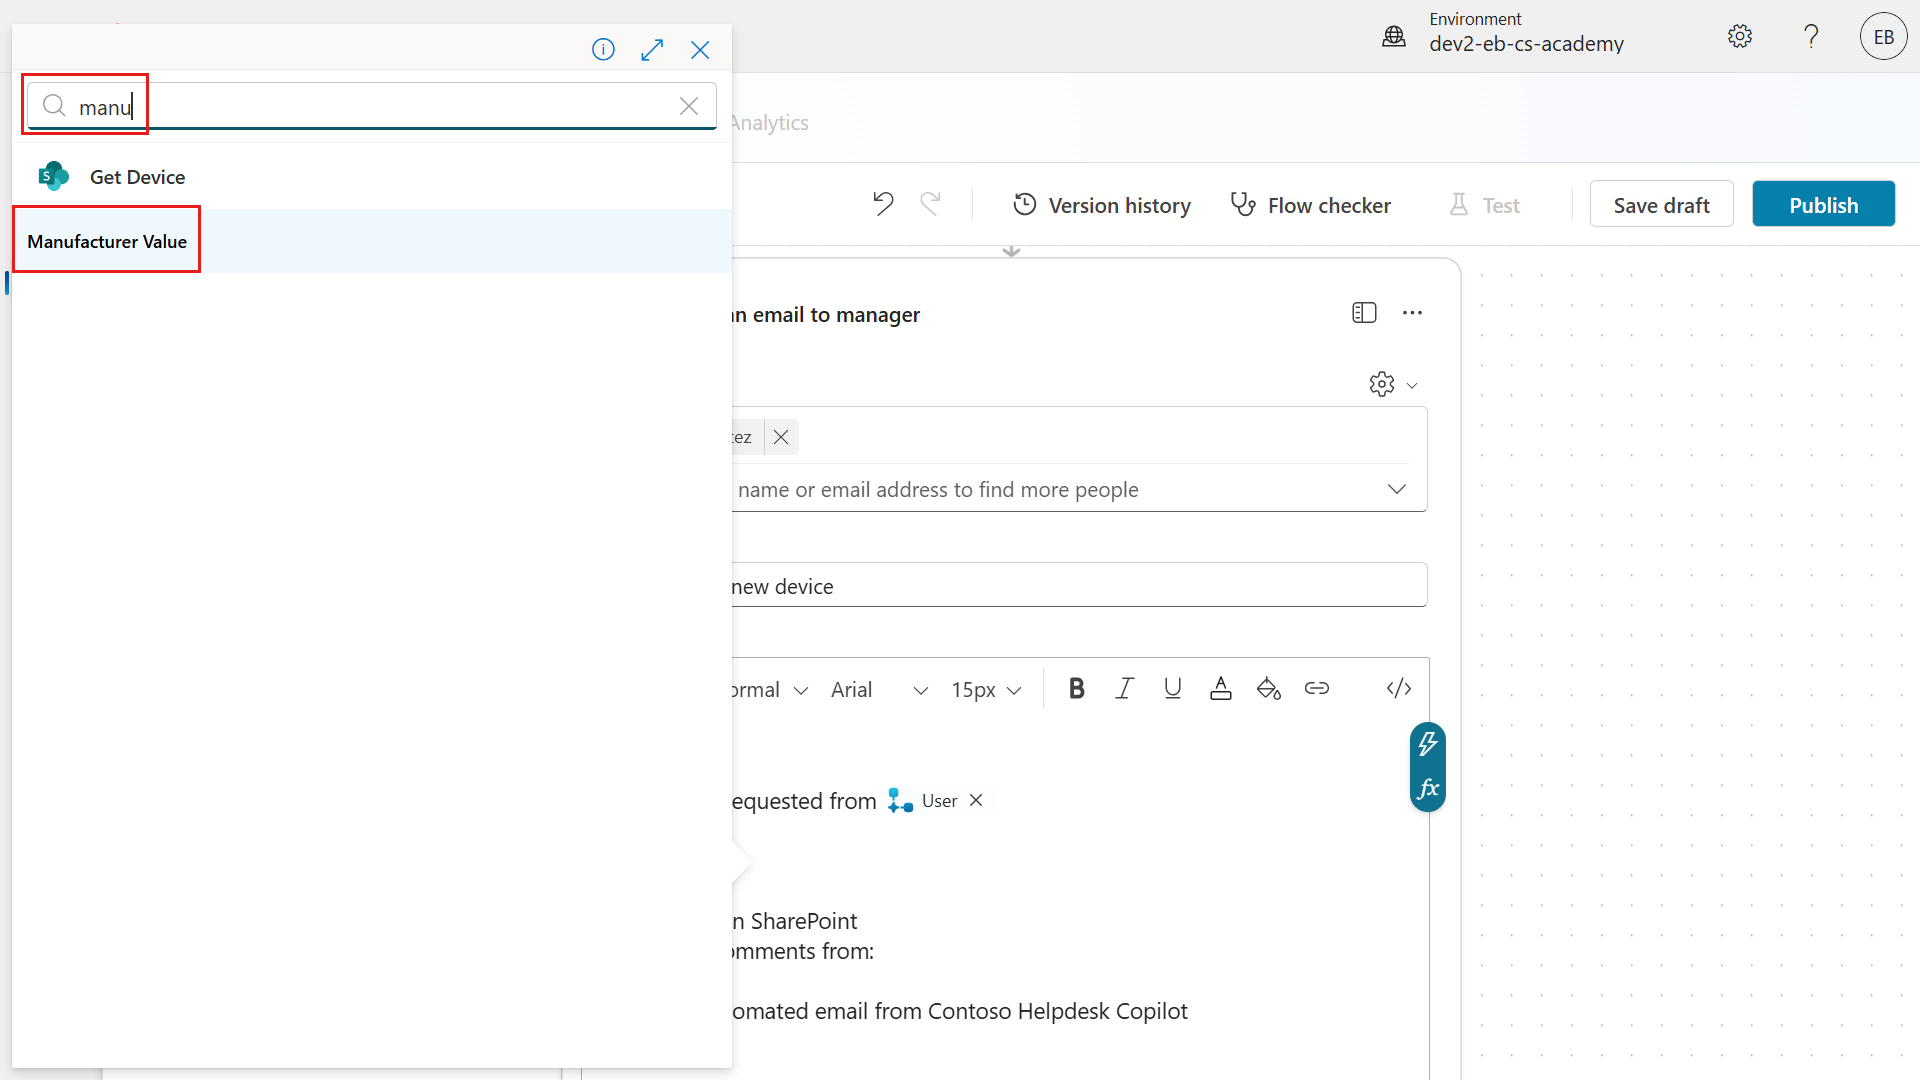
Task: Open the dynamic content lightning bolt pane
Action: (1428, 743)
